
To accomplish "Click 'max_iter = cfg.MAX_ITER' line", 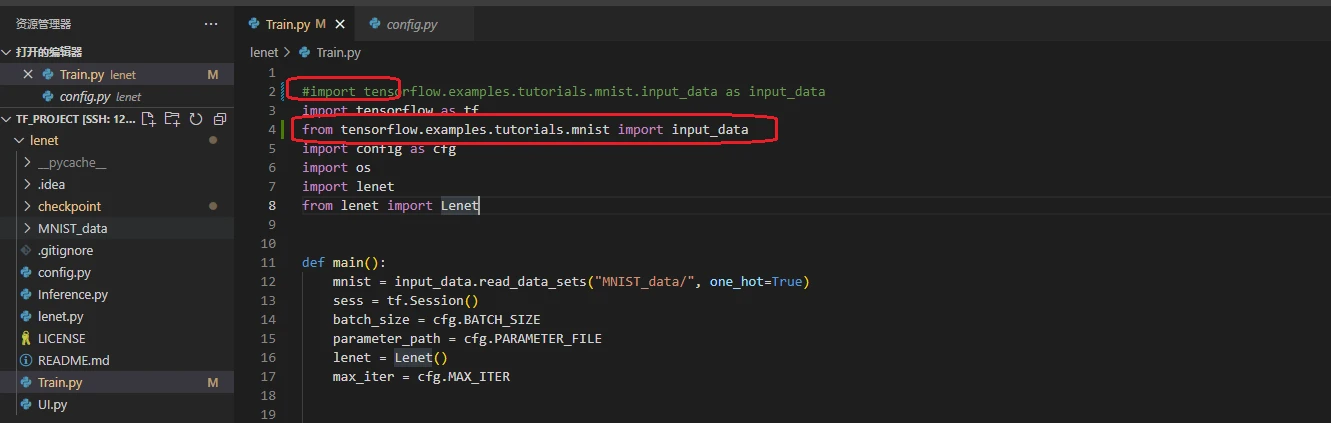I will pos(421,377).
